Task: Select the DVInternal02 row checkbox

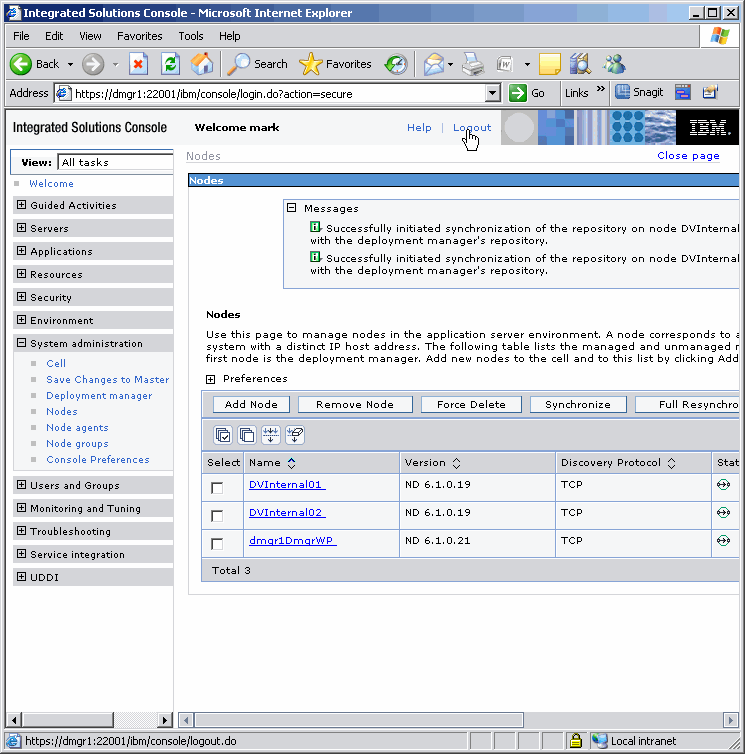Action: 217,516
